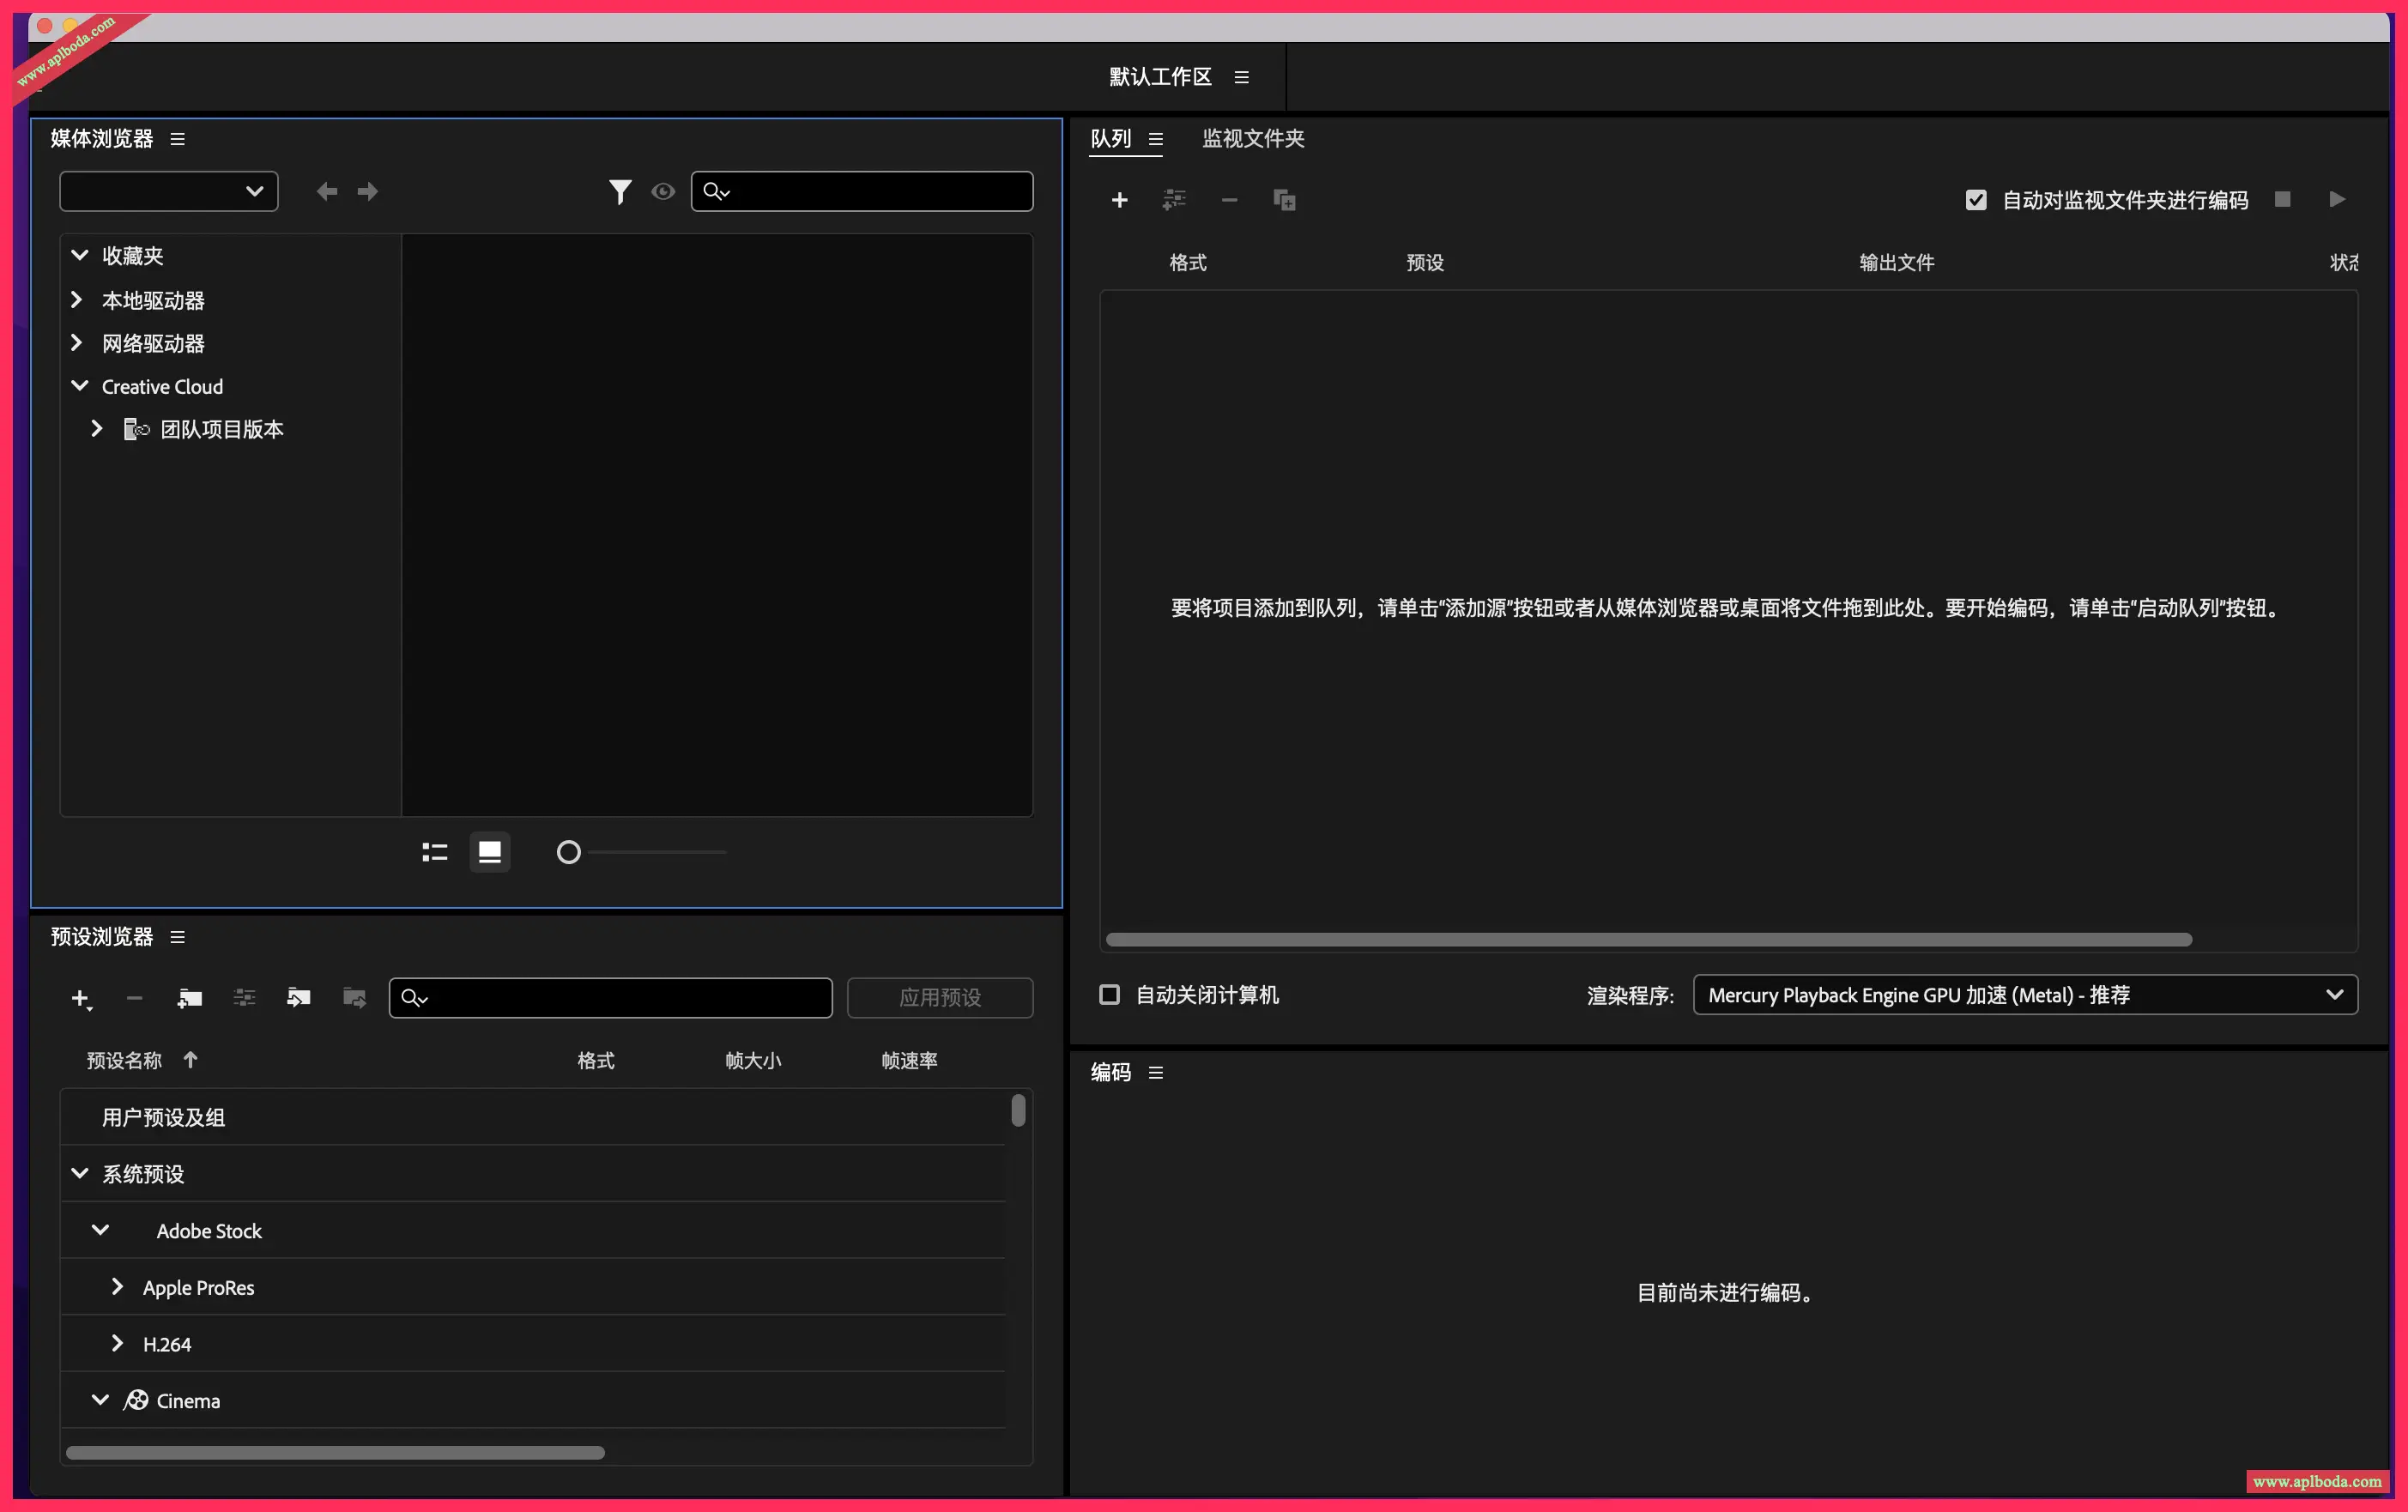Select the start queue playback icon
Viewport: 2408px width, 1512px height.
2337,199
